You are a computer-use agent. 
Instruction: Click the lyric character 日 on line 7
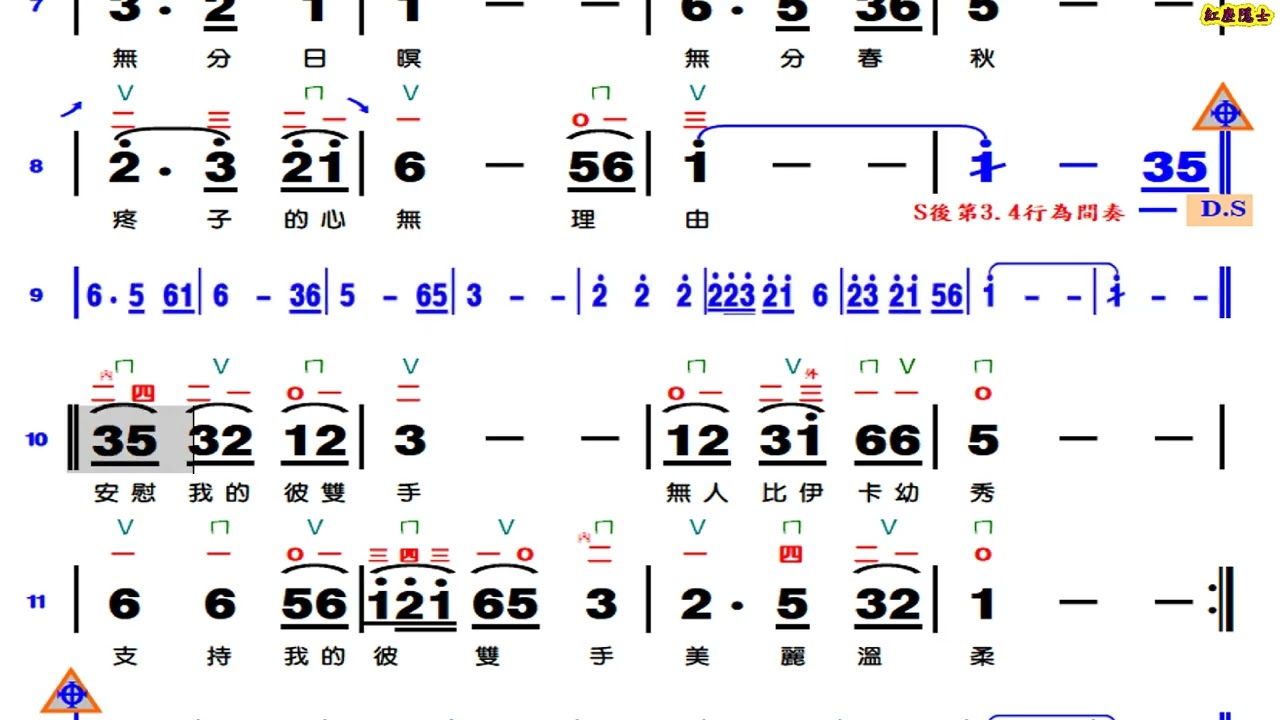(314, 59)
